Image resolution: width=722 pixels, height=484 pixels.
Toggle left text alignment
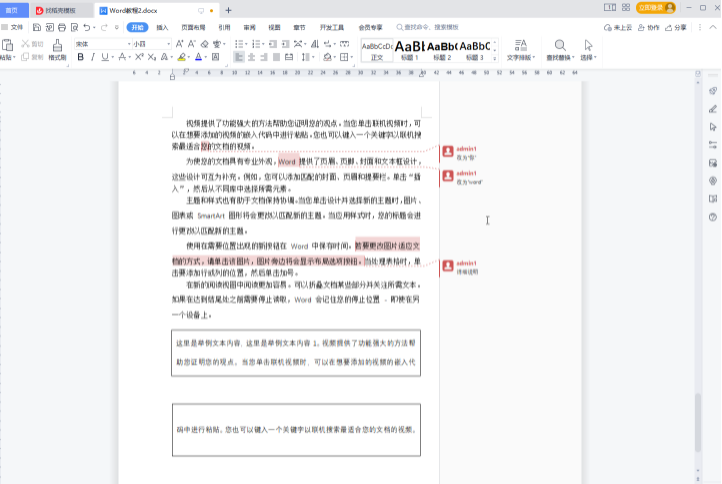[x=239, y=57]
